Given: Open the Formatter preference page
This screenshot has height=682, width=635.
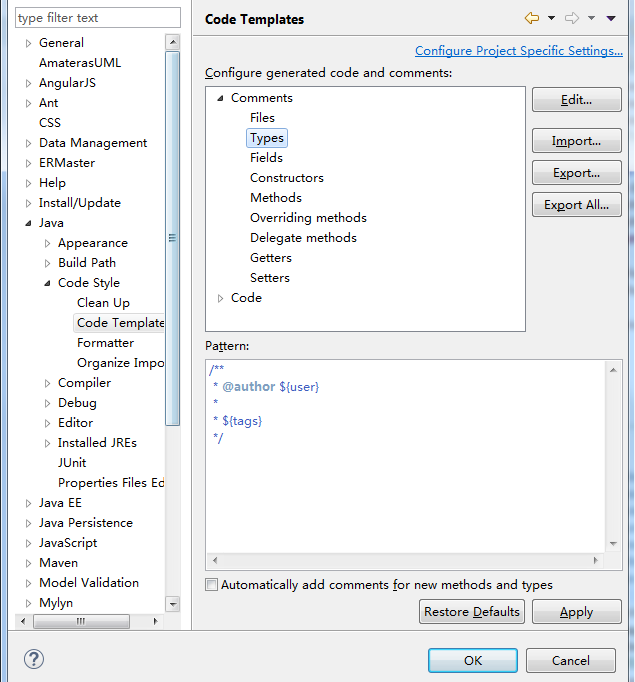Looking at the screenshot, I should pos(105,343).
